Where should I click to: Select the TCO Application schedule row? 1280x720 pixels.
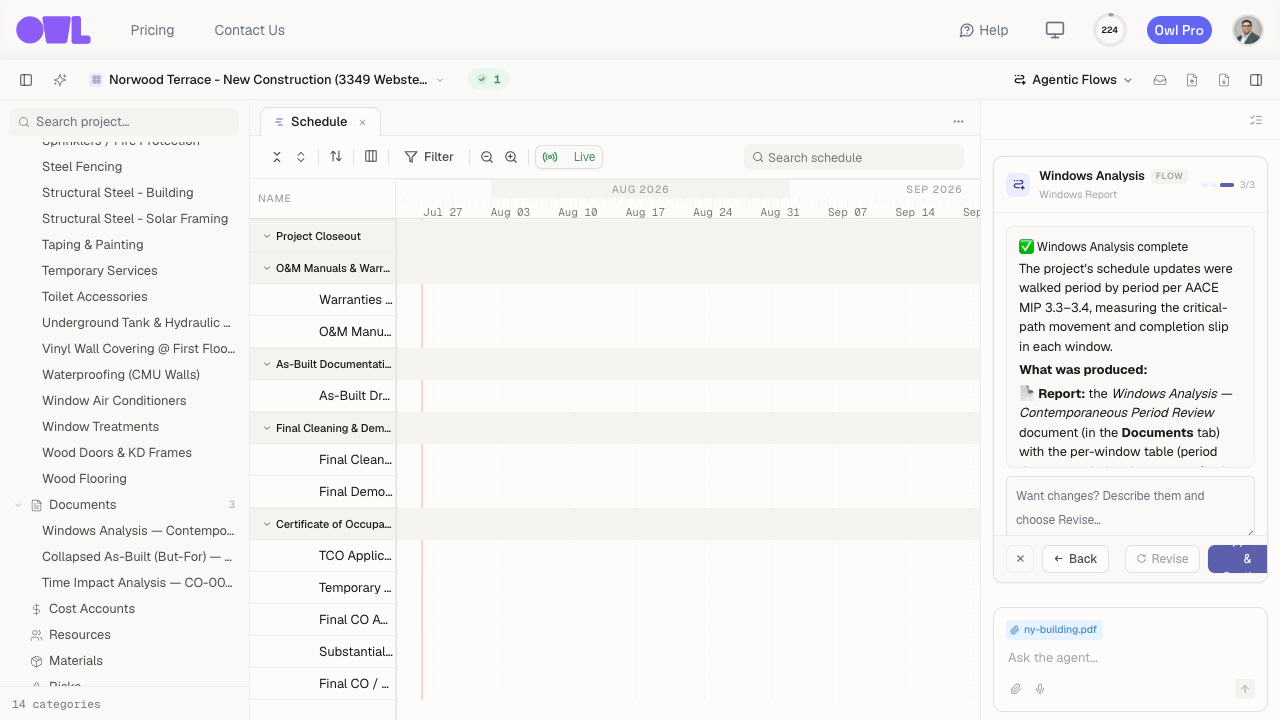(x=323, y=556)
